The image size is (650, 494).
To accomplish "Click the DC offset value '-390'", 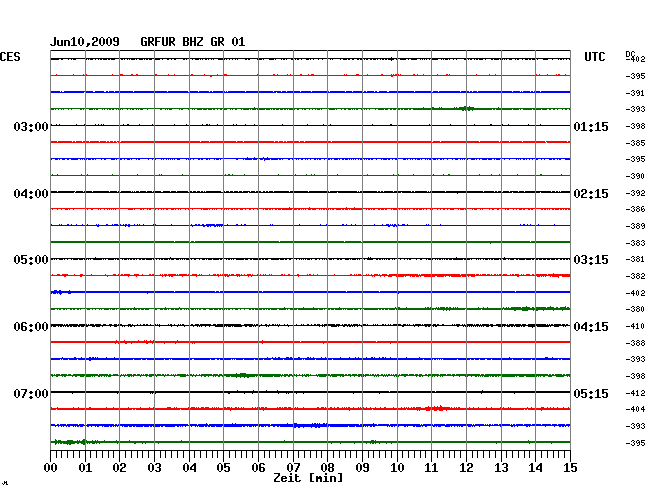I will (635, 176).
